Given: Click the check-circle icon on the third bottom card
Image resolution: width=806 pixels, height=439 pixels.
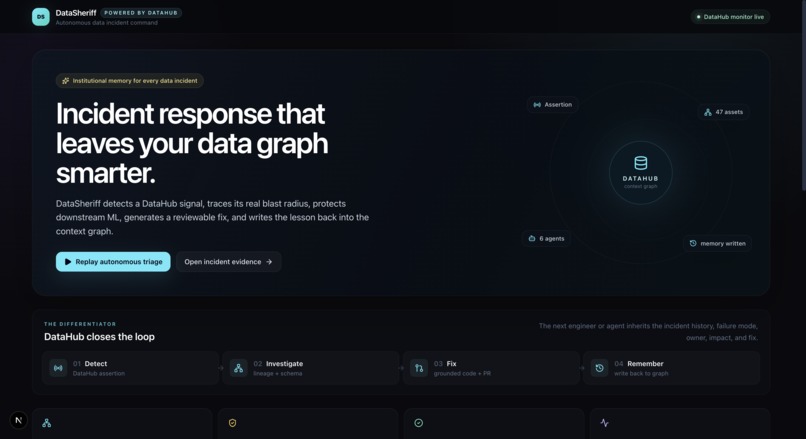Looking at the screenshot, I should [x=418, y=423].
